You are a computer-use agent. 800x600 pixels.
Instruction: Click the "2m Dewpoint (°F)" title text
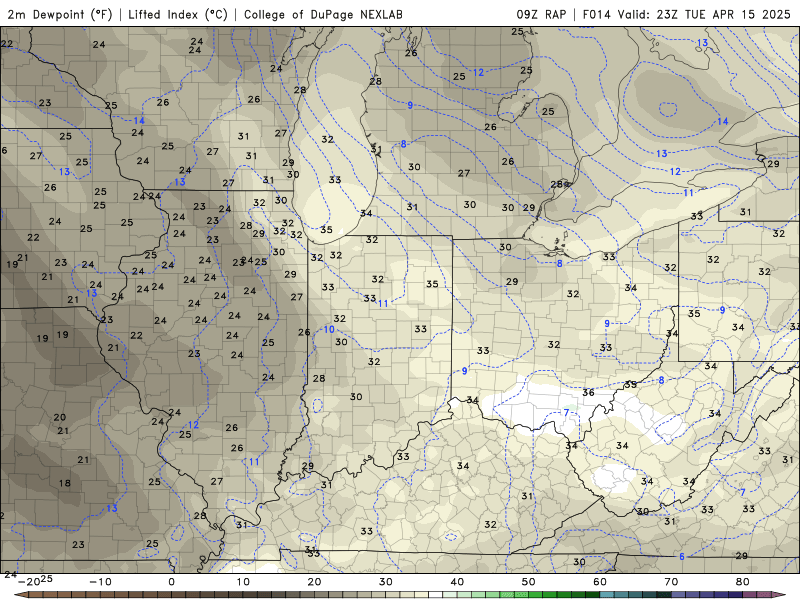coord(60,14)
